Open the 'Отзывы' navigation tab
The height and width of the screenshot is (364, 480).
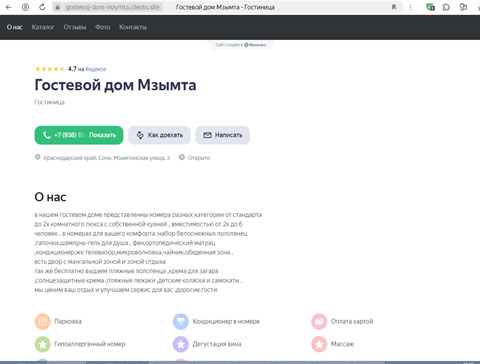click(75, 27)
